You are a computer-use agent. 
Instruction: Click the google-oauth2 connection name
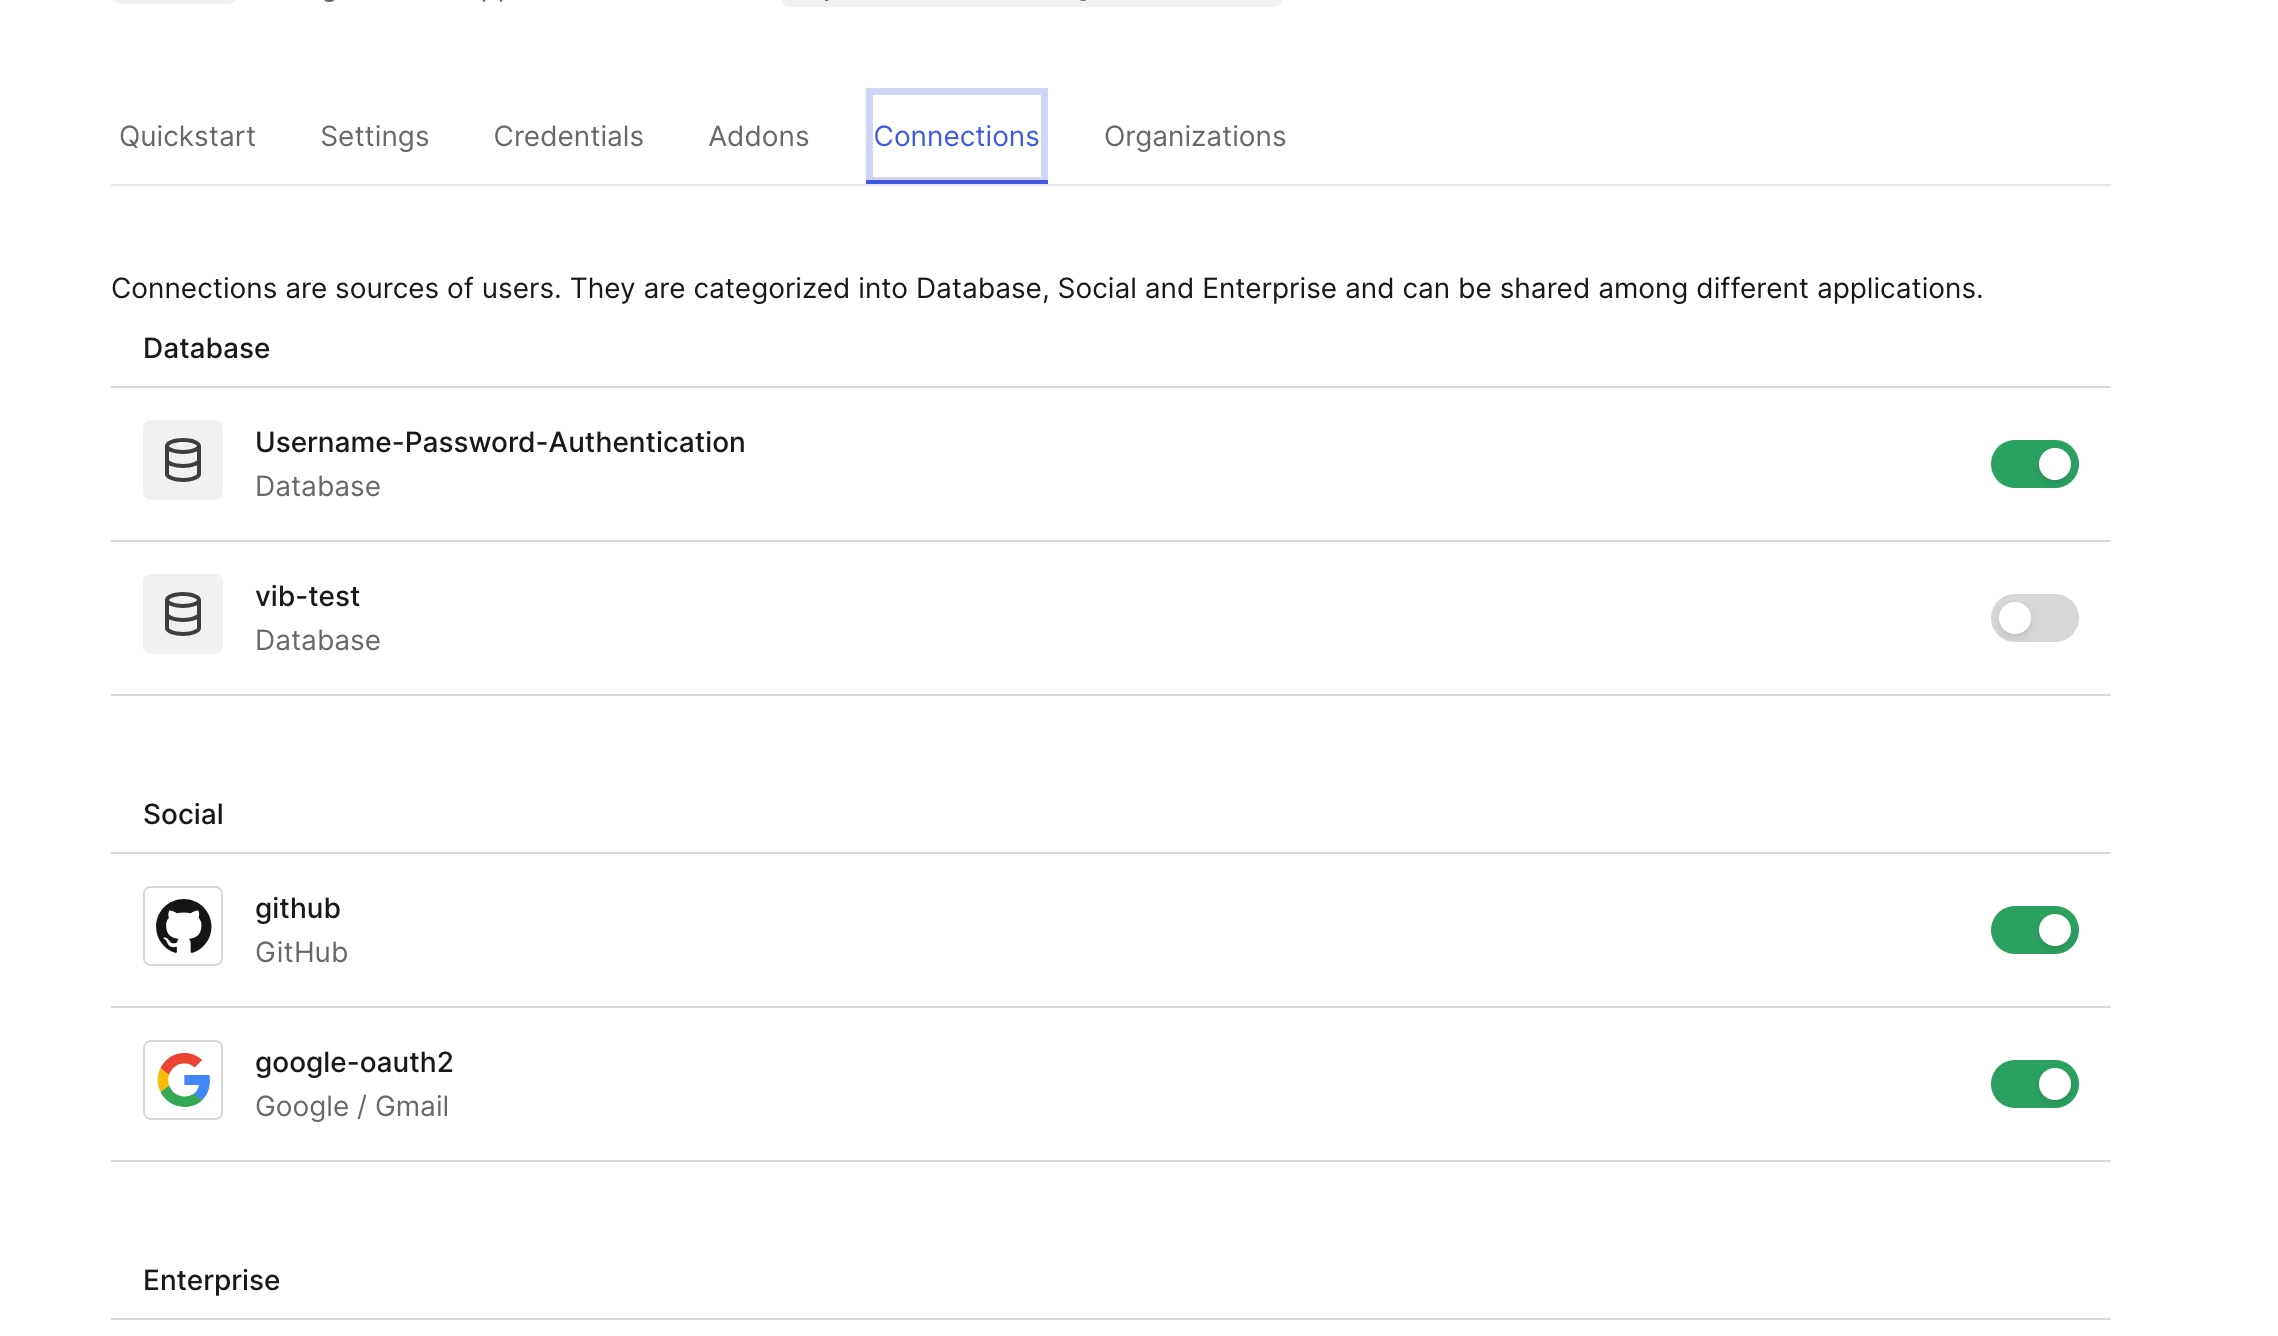click(x=354, y=1062)
